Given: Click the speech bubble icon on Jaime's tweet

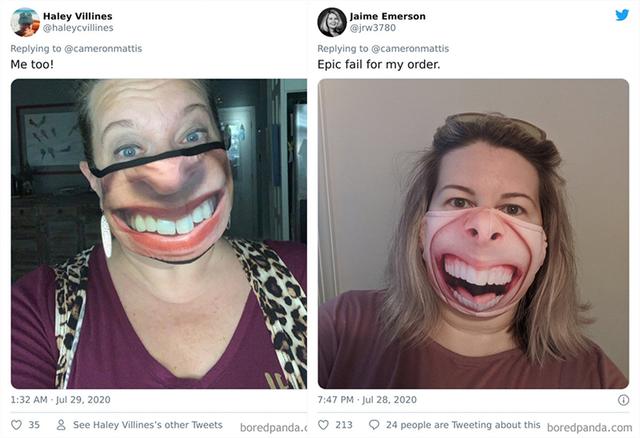Looking at the screenshot, I should pos(374,425).
